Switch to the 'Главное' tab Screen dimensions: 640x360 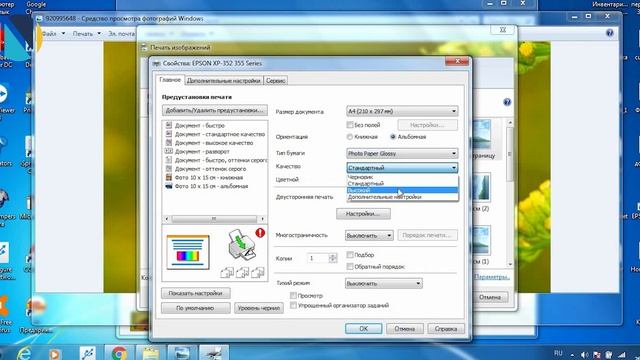click(x=170, y=80)
